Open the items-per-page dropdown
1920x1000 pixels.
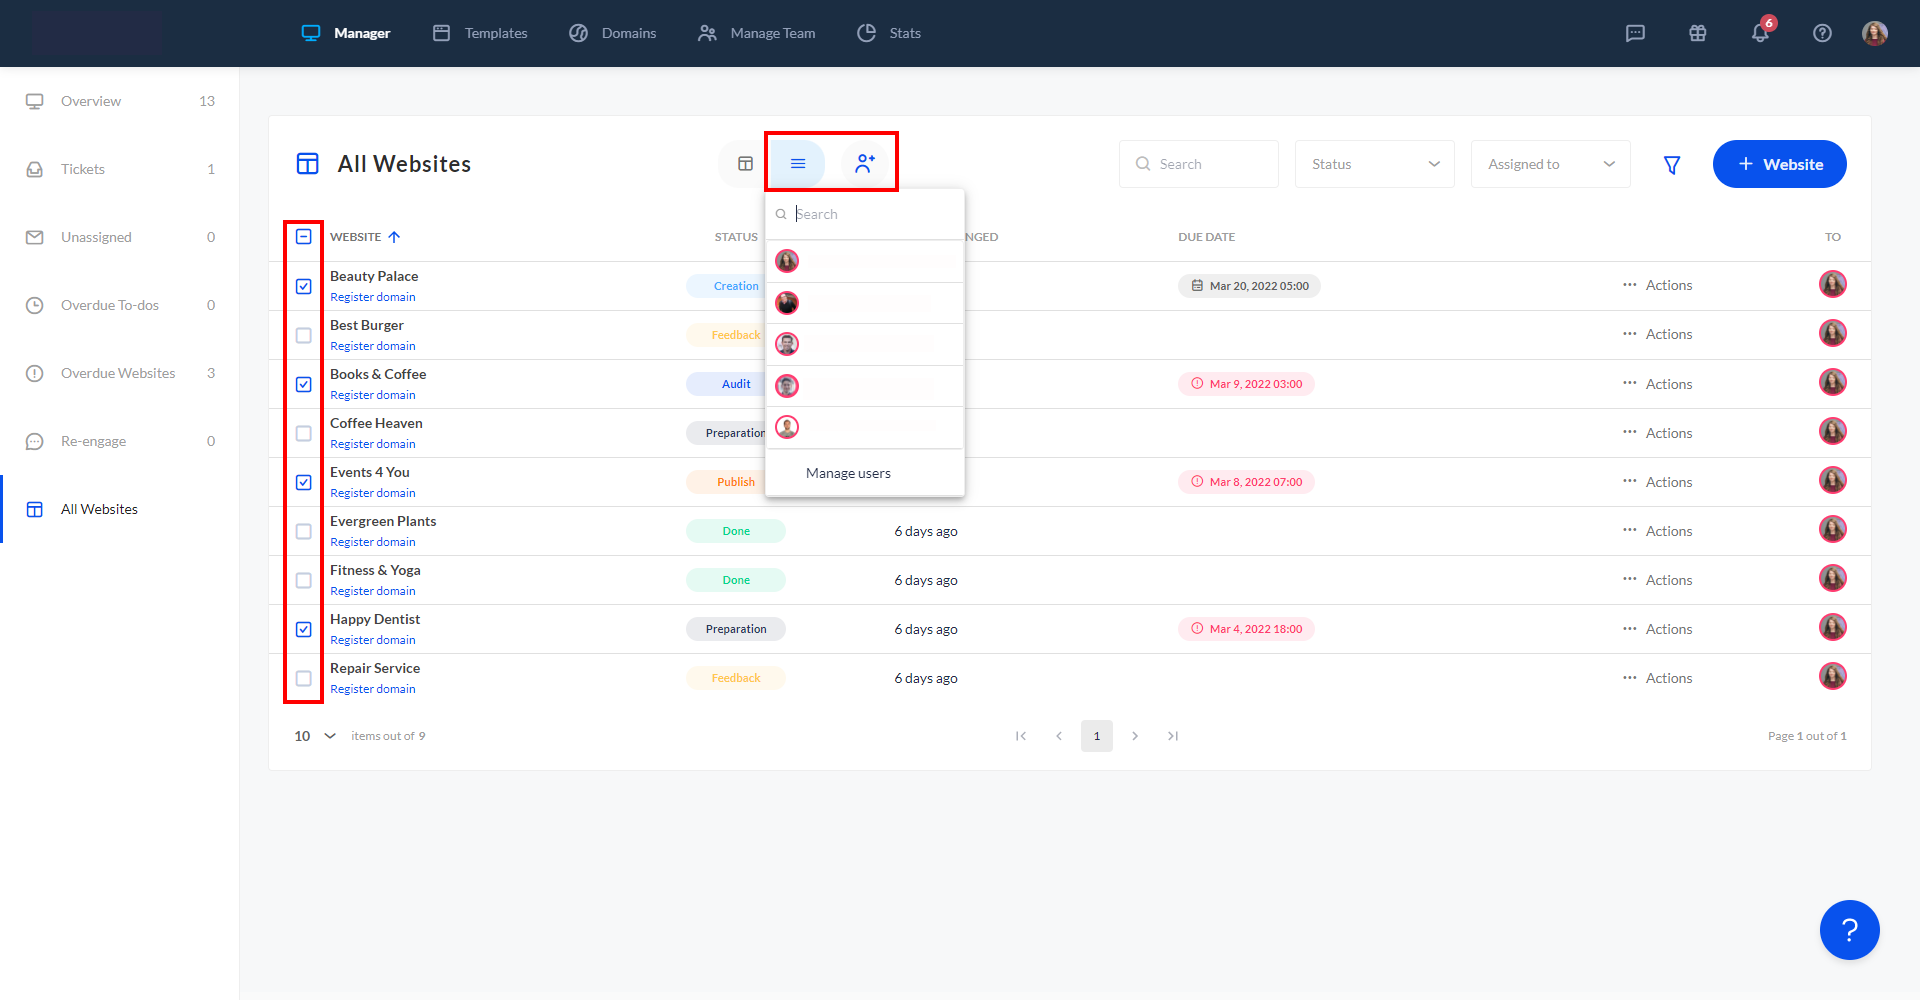click(x=314, y=736)
